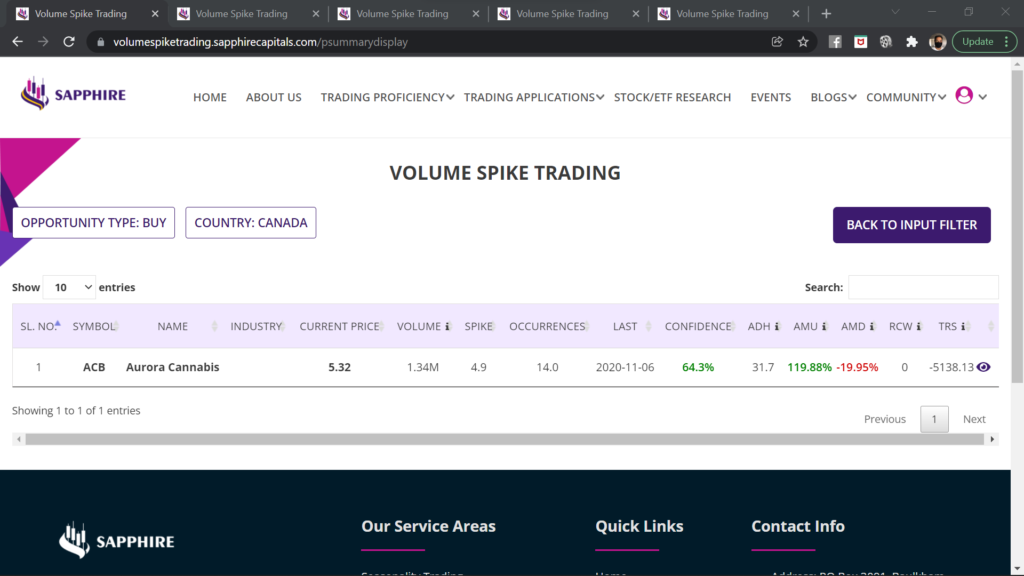Click the VOLUME column info icon
1024x576 pixels.
pyautogui.click(x=447, y=327)
